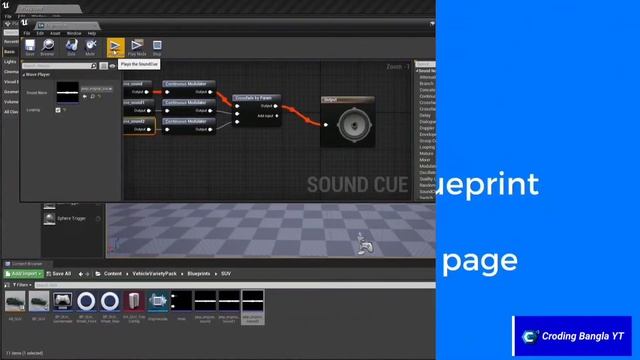Choose Delay in the node palette
The image size is (640, 360).
(425, 116)
